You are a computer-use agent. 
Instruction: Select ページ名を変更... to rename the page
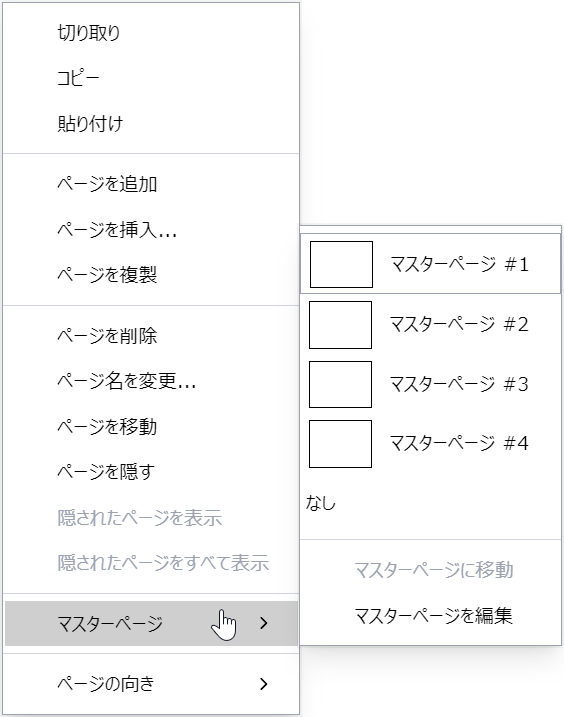pos(151,381)
